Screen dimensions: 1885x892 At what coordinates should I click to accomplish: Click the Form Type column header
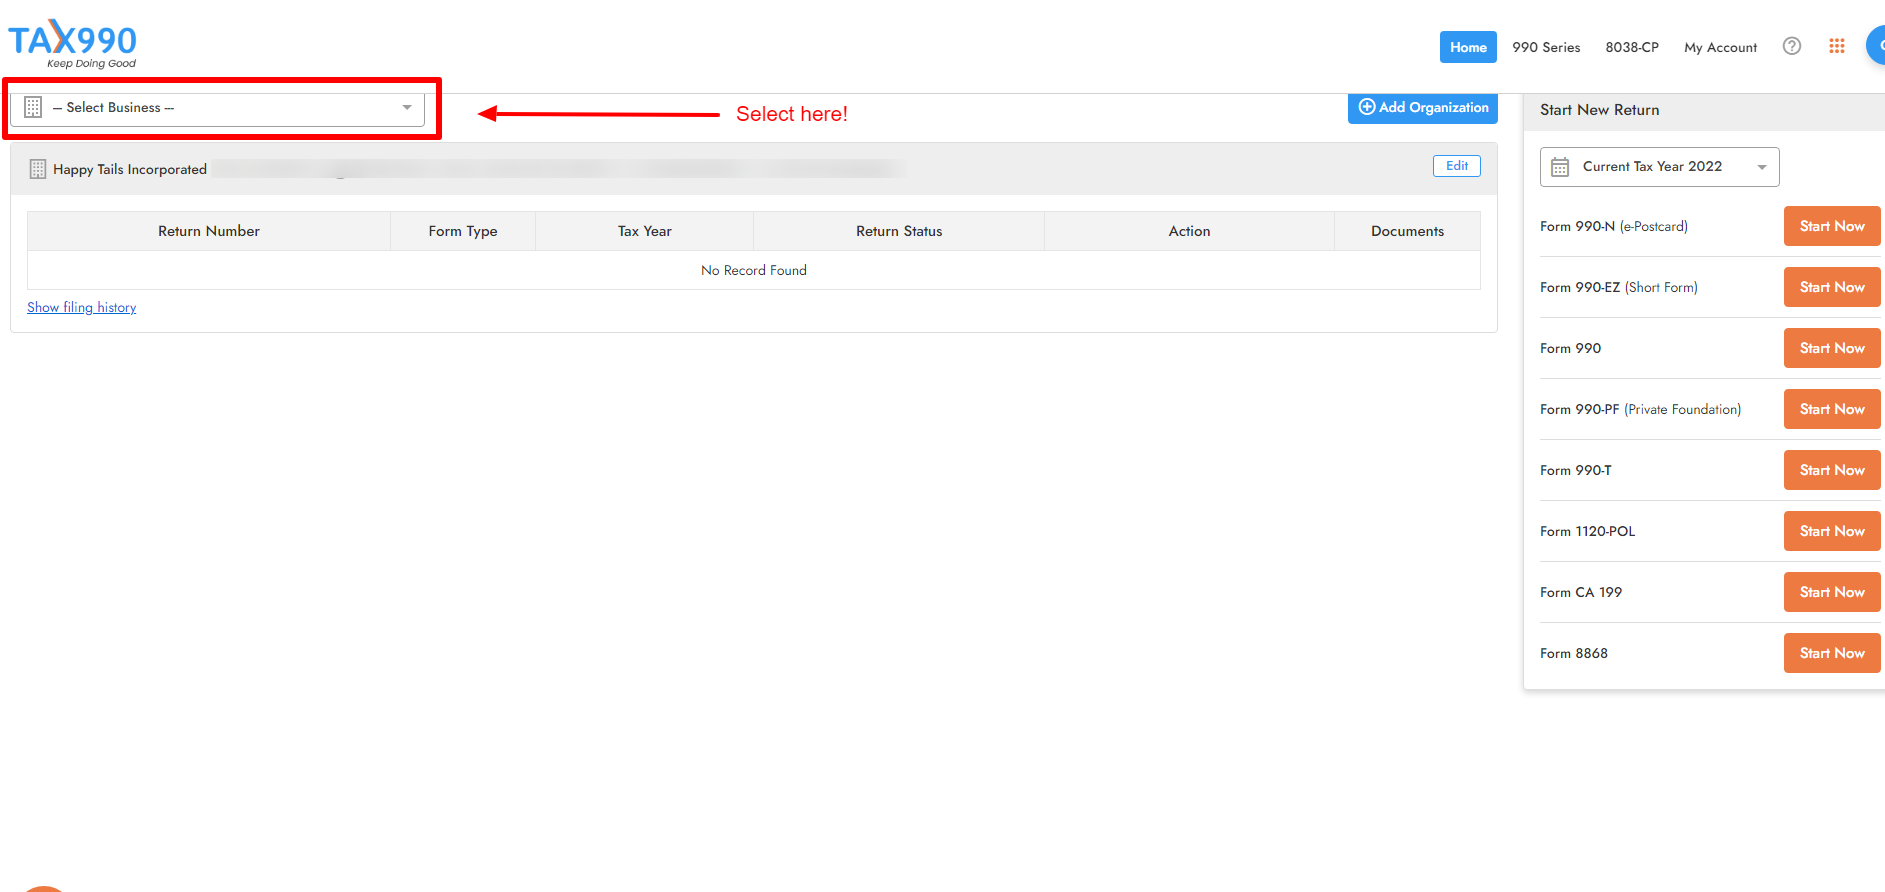point(463,231)
